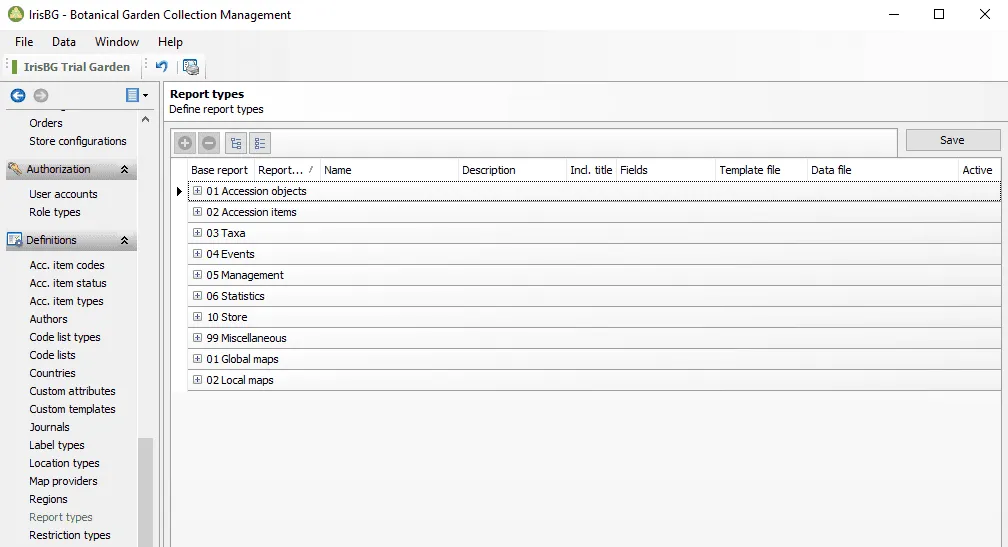Screen dimensions: 1008x547
Task: Expand the 03 Taxa group
Action: point(197,233)
